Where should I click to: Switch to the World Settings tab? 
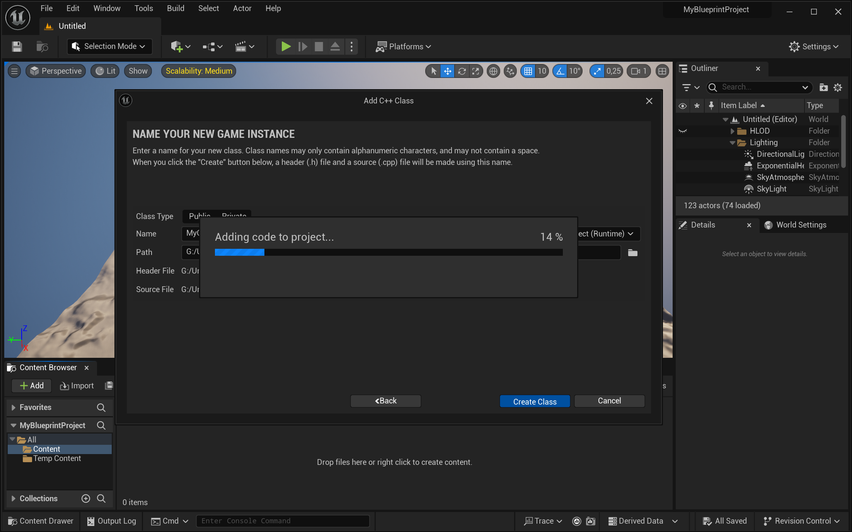(795, 225)
